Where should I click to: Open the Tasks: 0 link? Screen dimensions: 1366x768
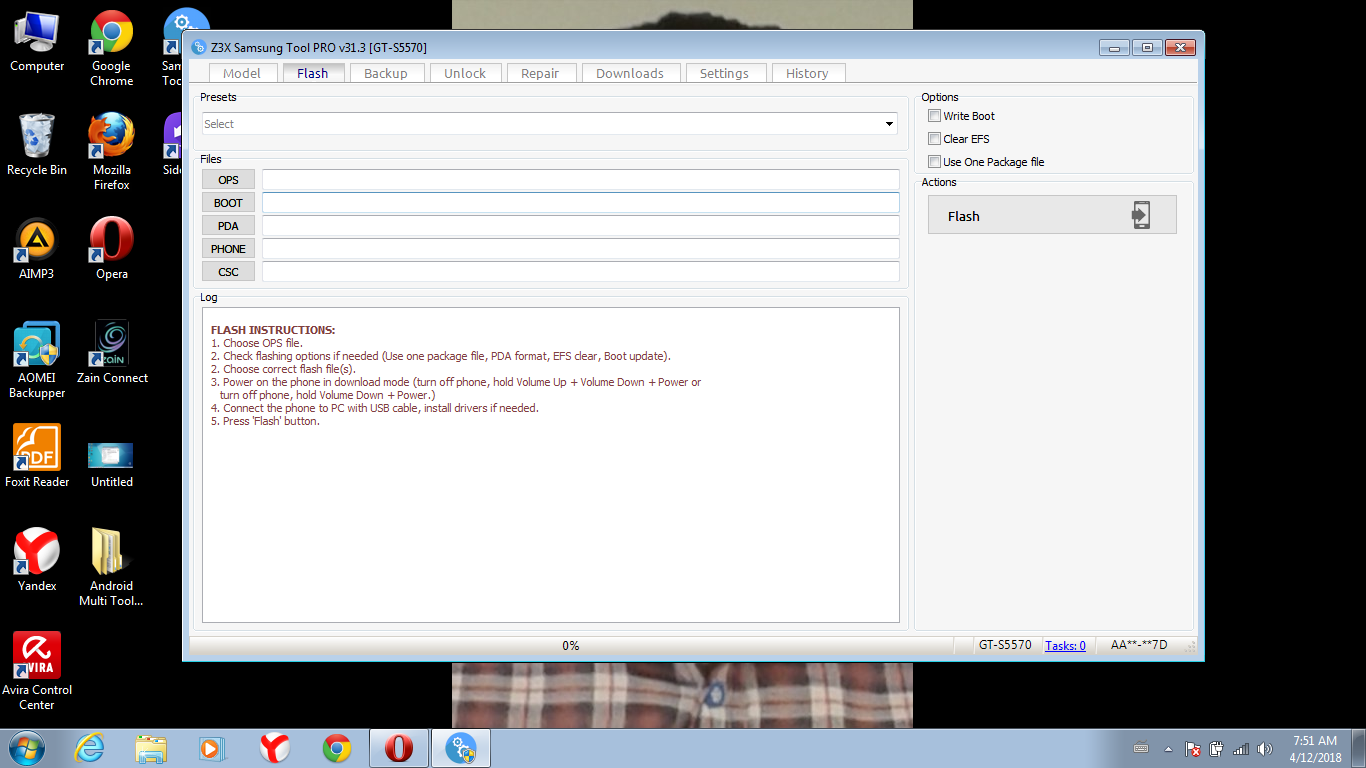pyautogui.click(x=1065, y=646)
